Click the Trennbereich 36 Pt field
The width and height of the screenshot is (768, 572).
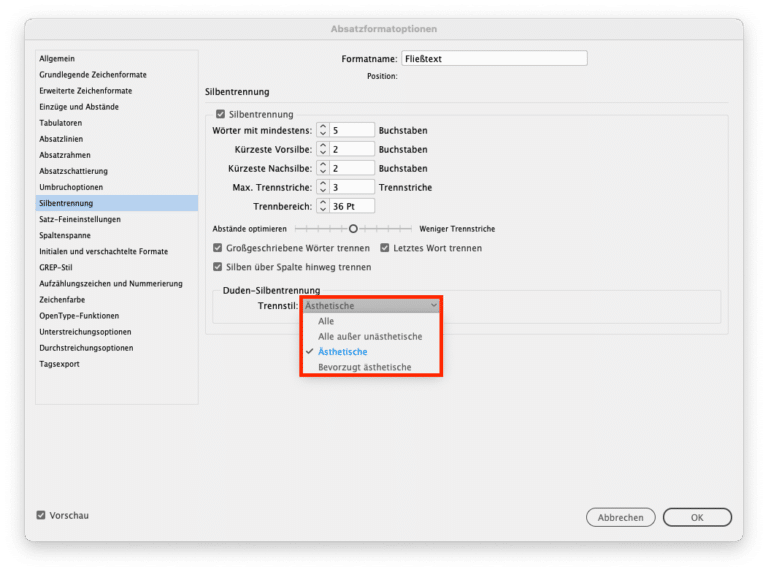[352, 206]
